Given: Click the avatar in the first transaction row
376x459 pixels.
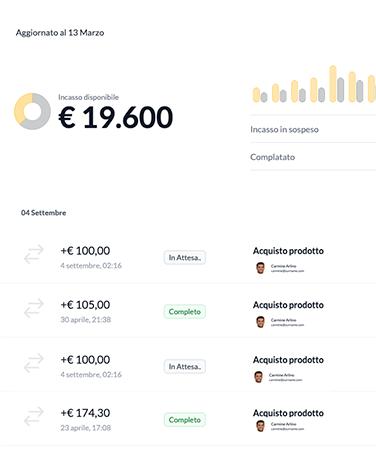Looking at the screenshot, I should point(260,268).
